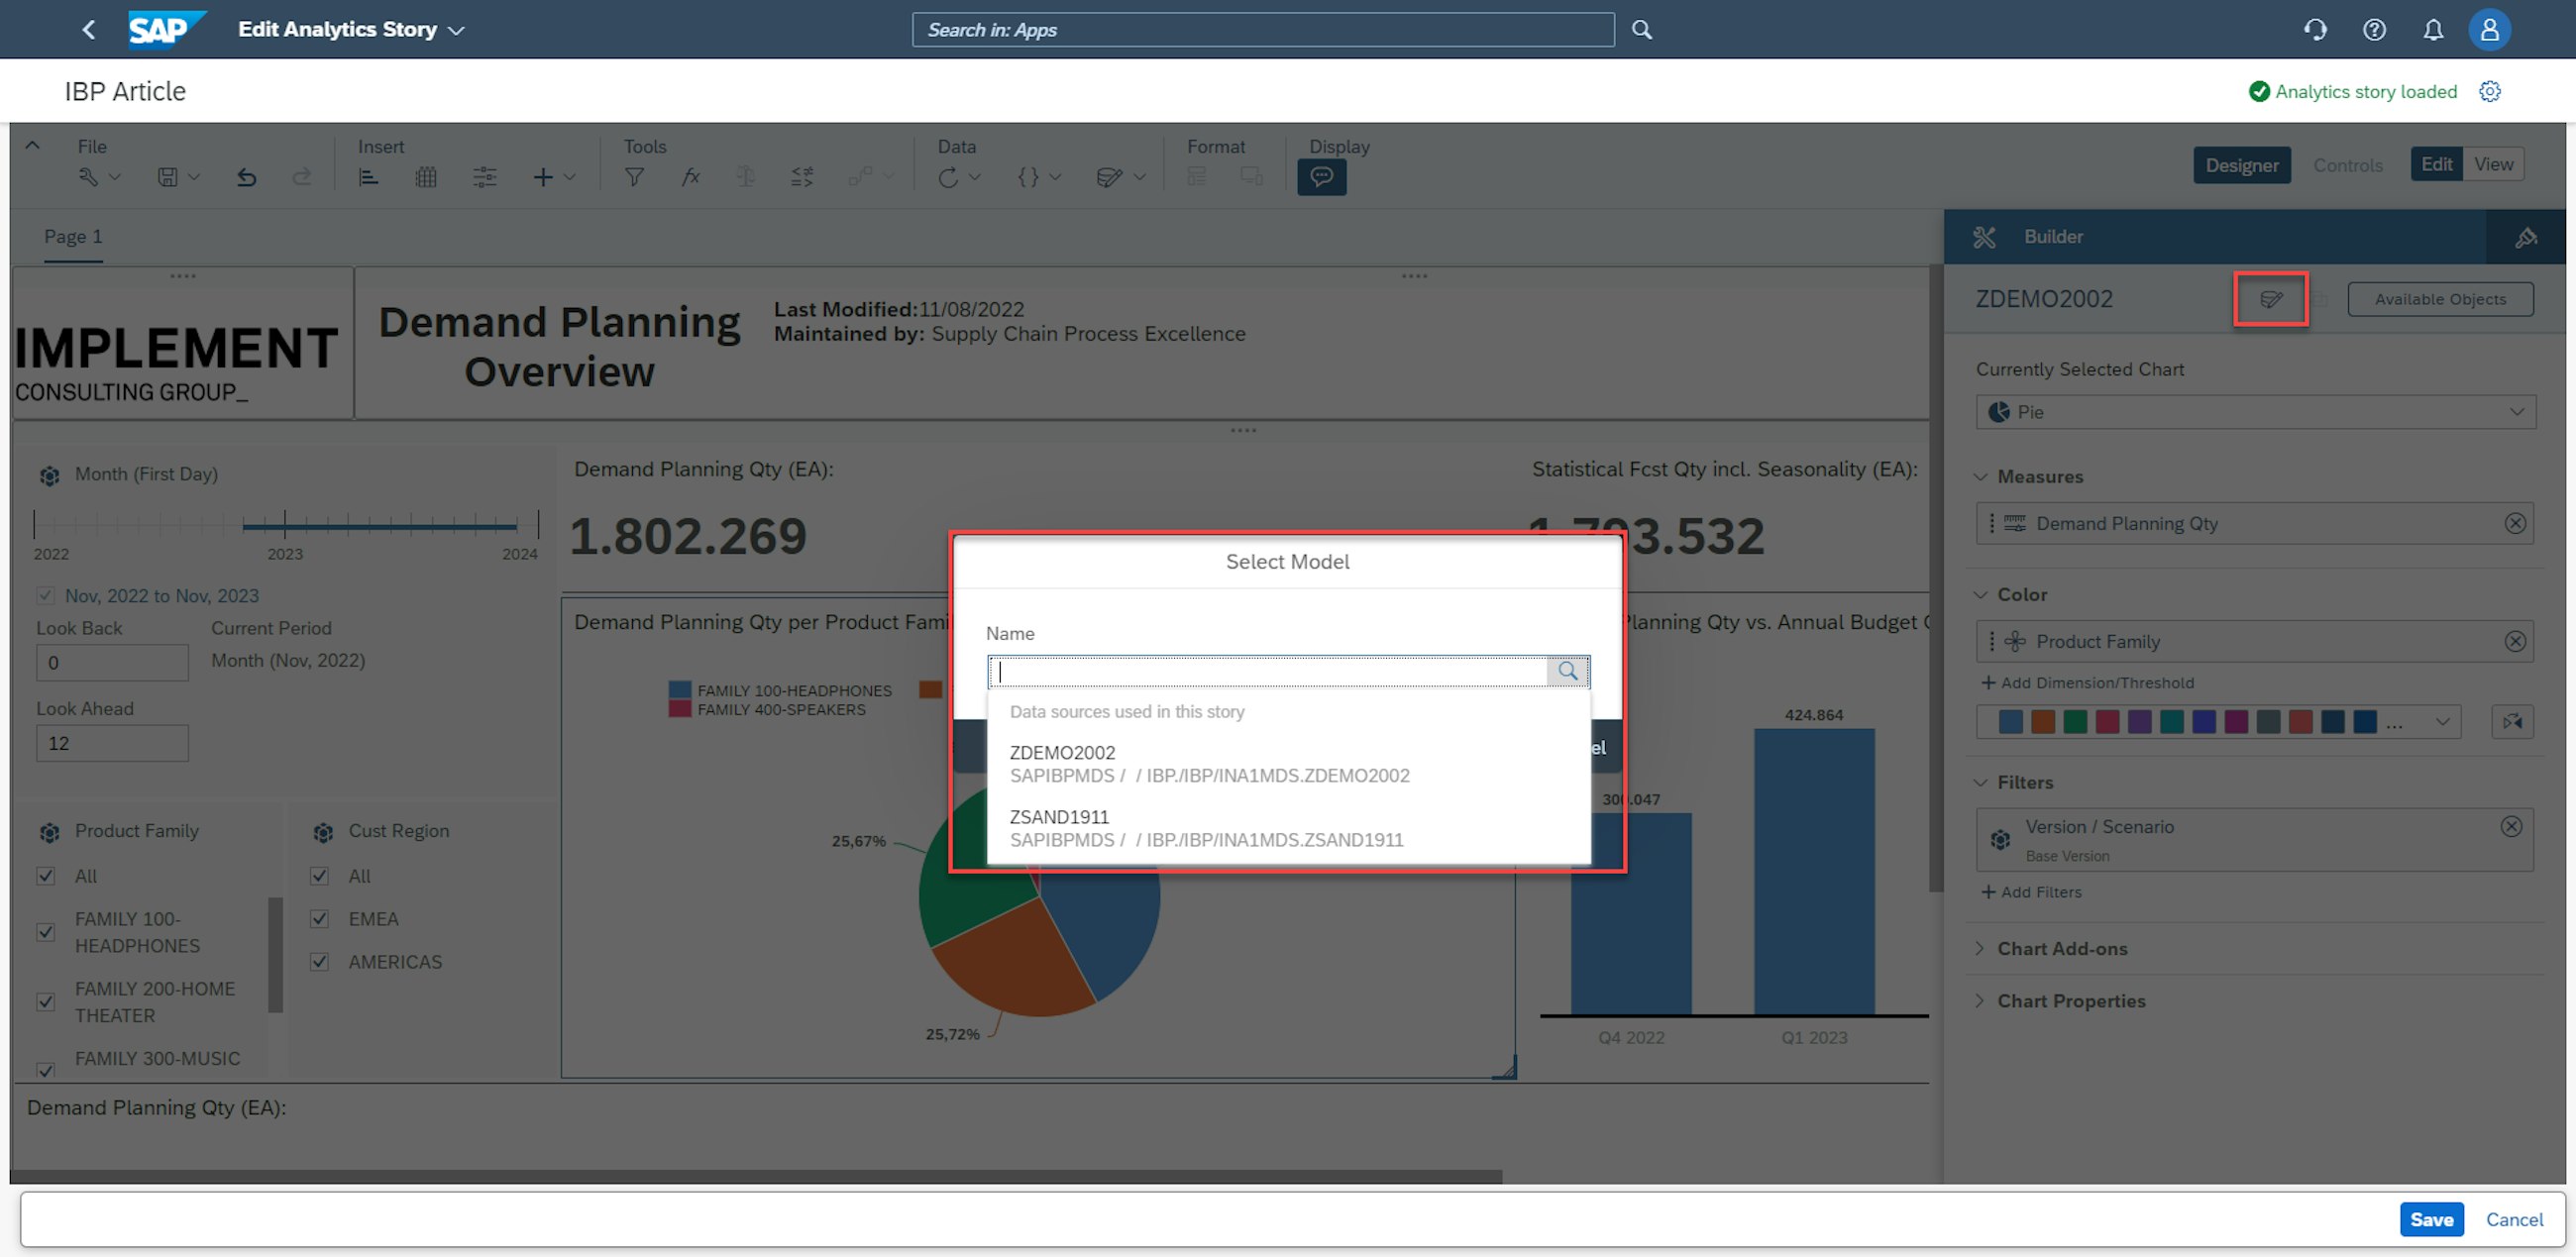Click the Styling brush icon in Builder panel

click(2527, 237)
